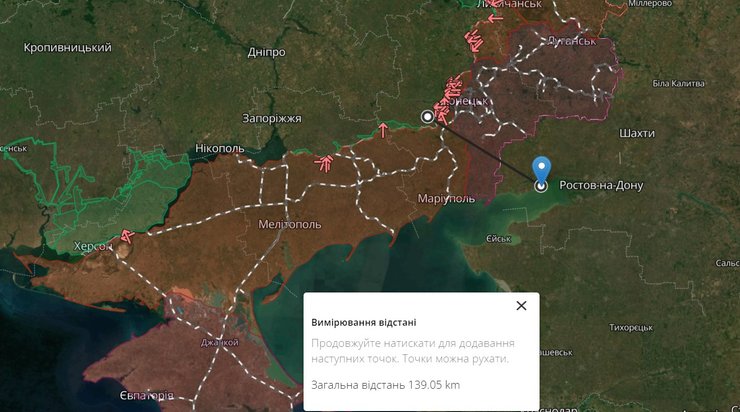Click the single red arrow above the front line east of Запоріжжя

383,130
